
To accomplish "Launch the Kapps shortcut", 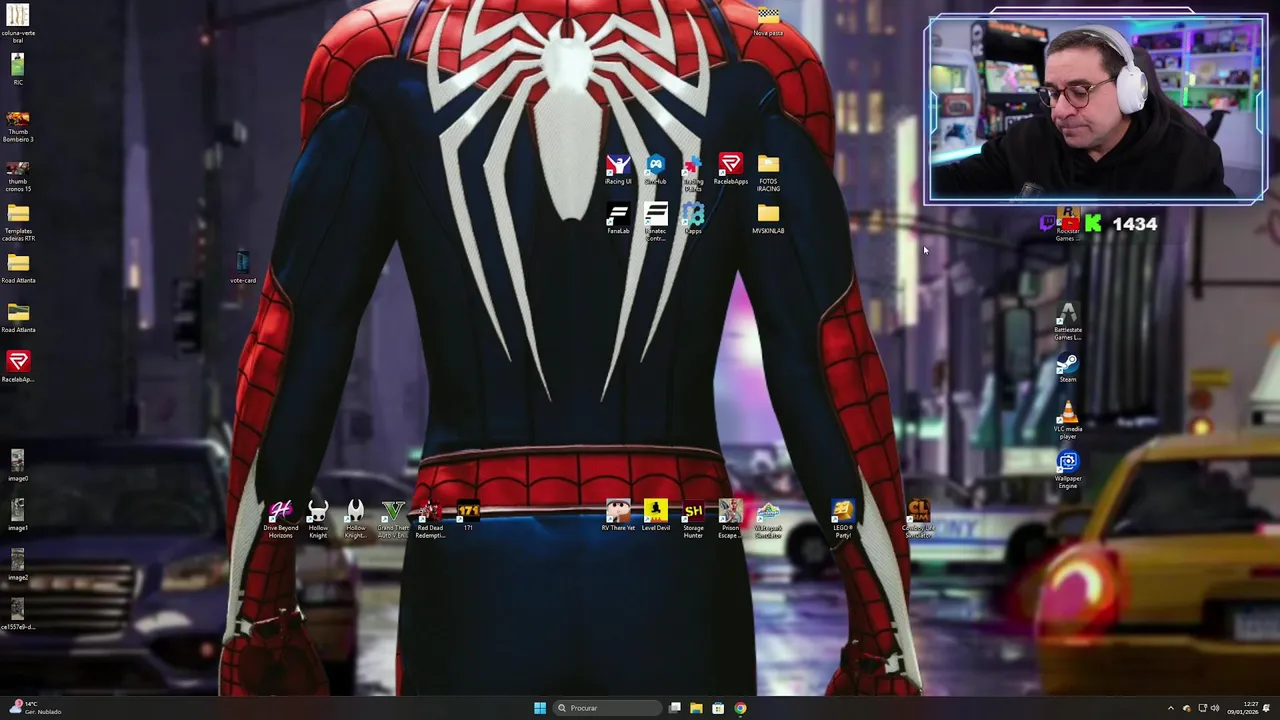I will pyautogui.click(x=693, y=220).
